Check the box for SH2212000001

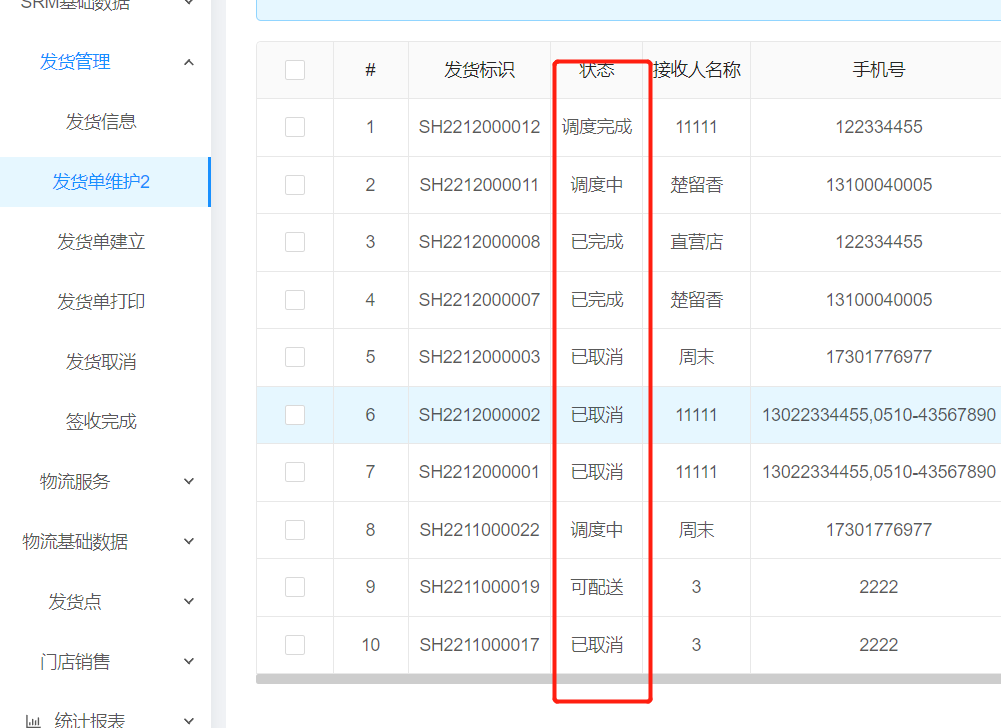(295, 472)
